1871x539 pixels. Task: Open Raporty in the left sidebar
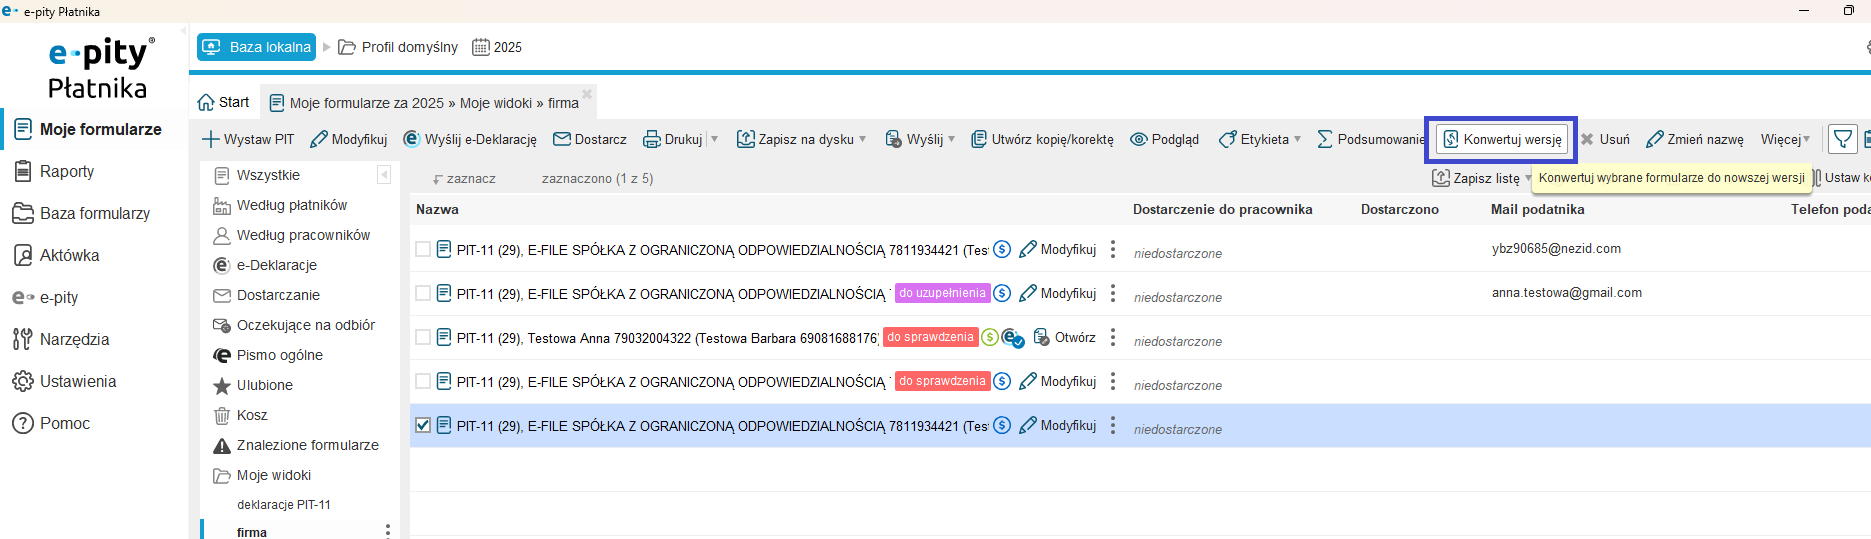[66, 171]
